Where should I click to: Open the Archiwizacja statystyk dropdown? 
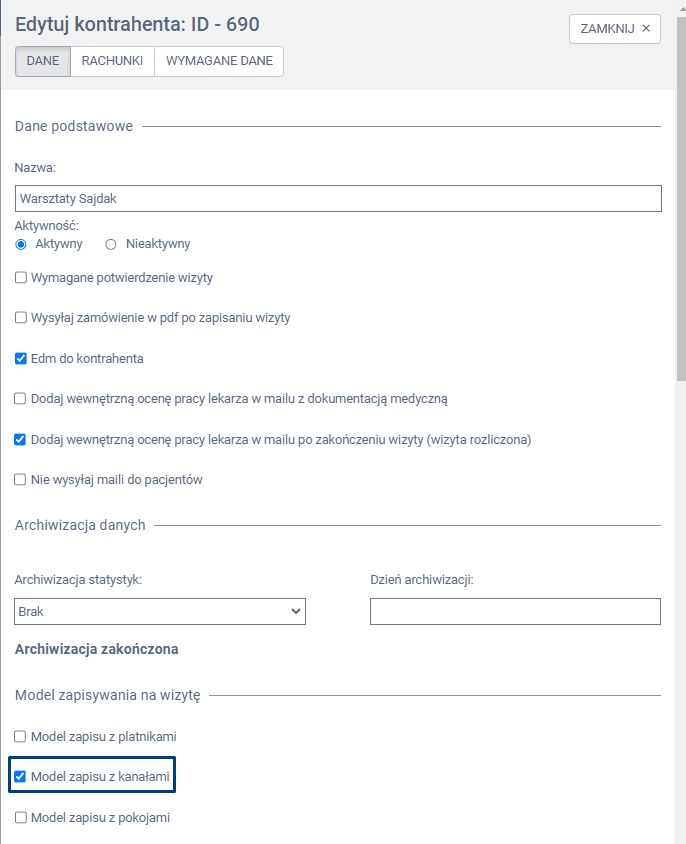[160, 611]
